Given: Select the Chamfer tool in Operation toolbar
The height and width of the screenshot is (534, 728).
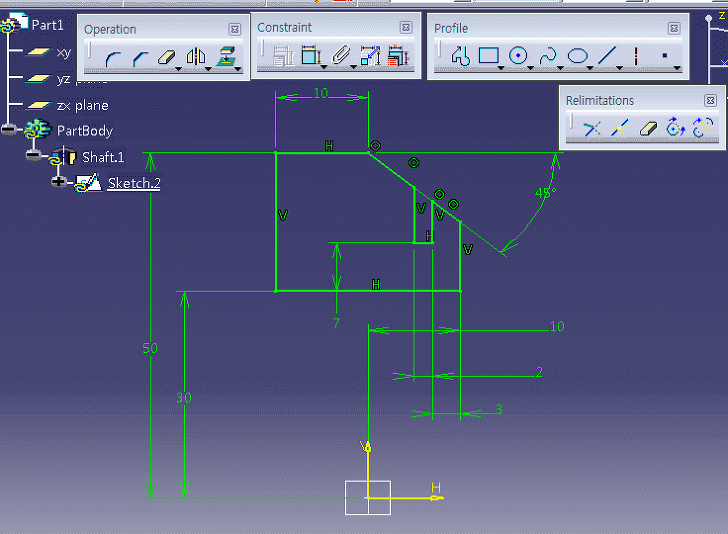Looking at the screenshot, I should [x=140, y=58].
